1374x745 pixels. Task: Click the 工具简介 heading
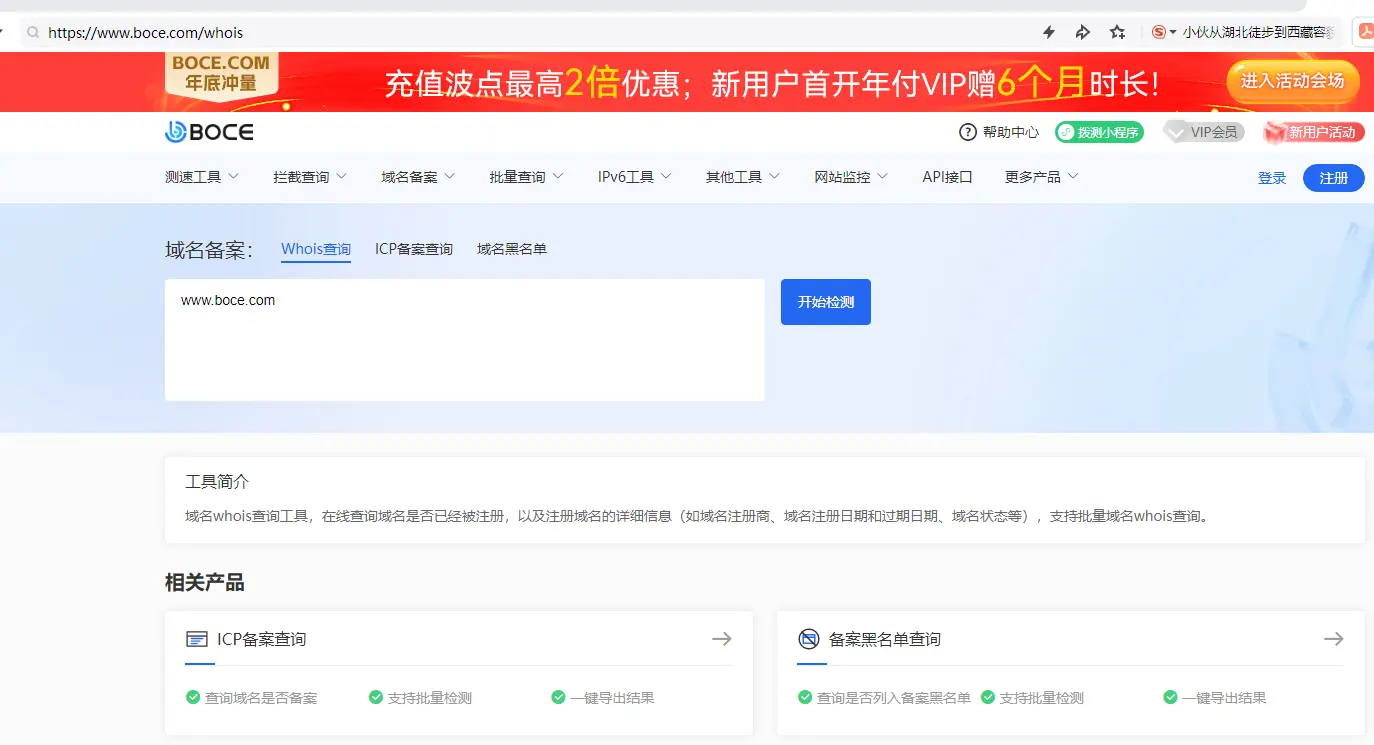[217, 482]
